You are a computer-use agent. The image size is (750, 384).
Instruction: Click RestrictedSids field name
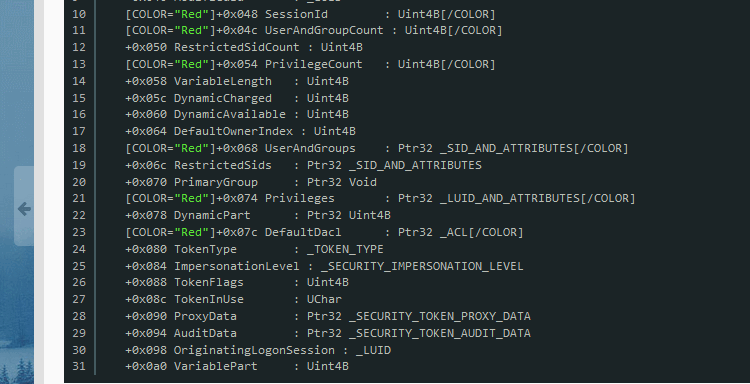click(222, 165)
